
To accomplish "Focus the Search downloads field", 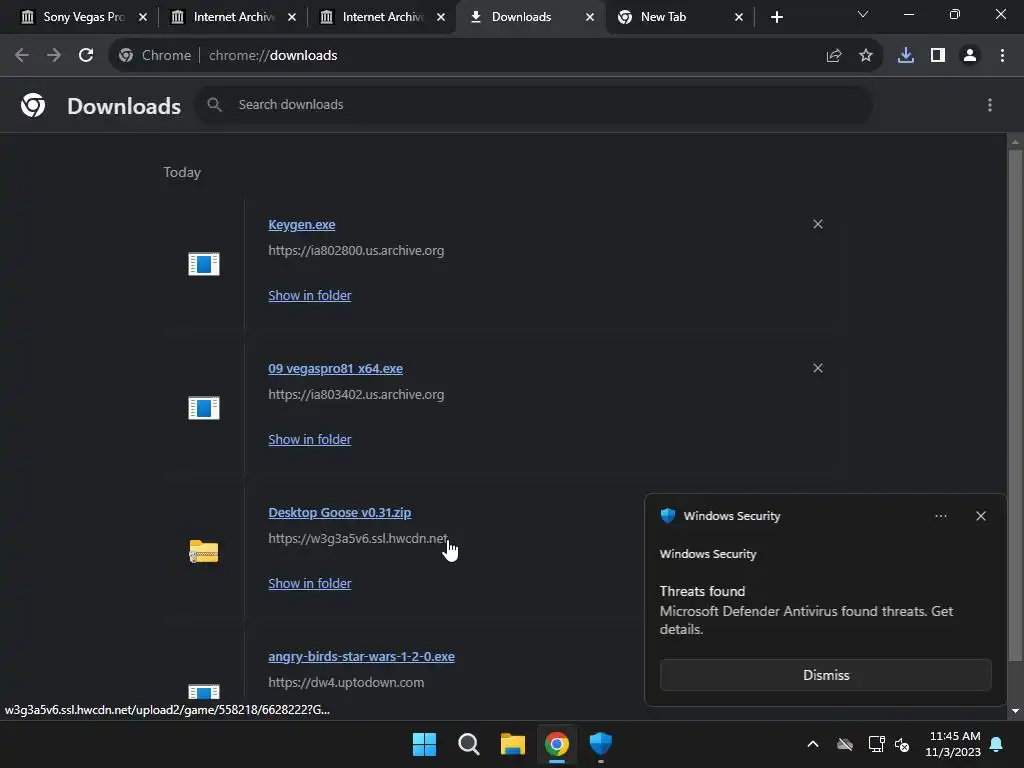I will tap(533, 104).
